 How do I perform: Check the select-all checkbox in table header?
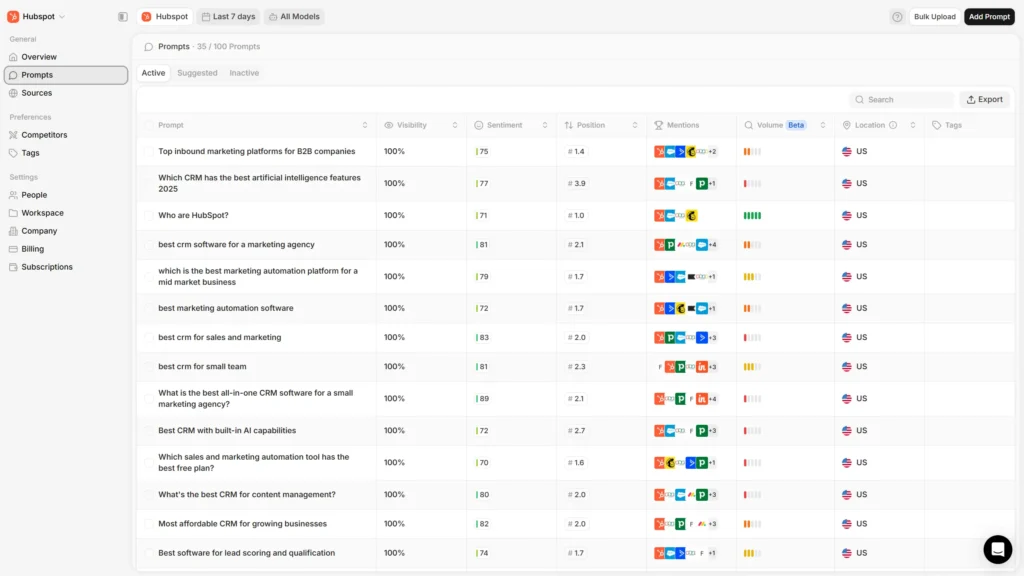tap(149, 125)
